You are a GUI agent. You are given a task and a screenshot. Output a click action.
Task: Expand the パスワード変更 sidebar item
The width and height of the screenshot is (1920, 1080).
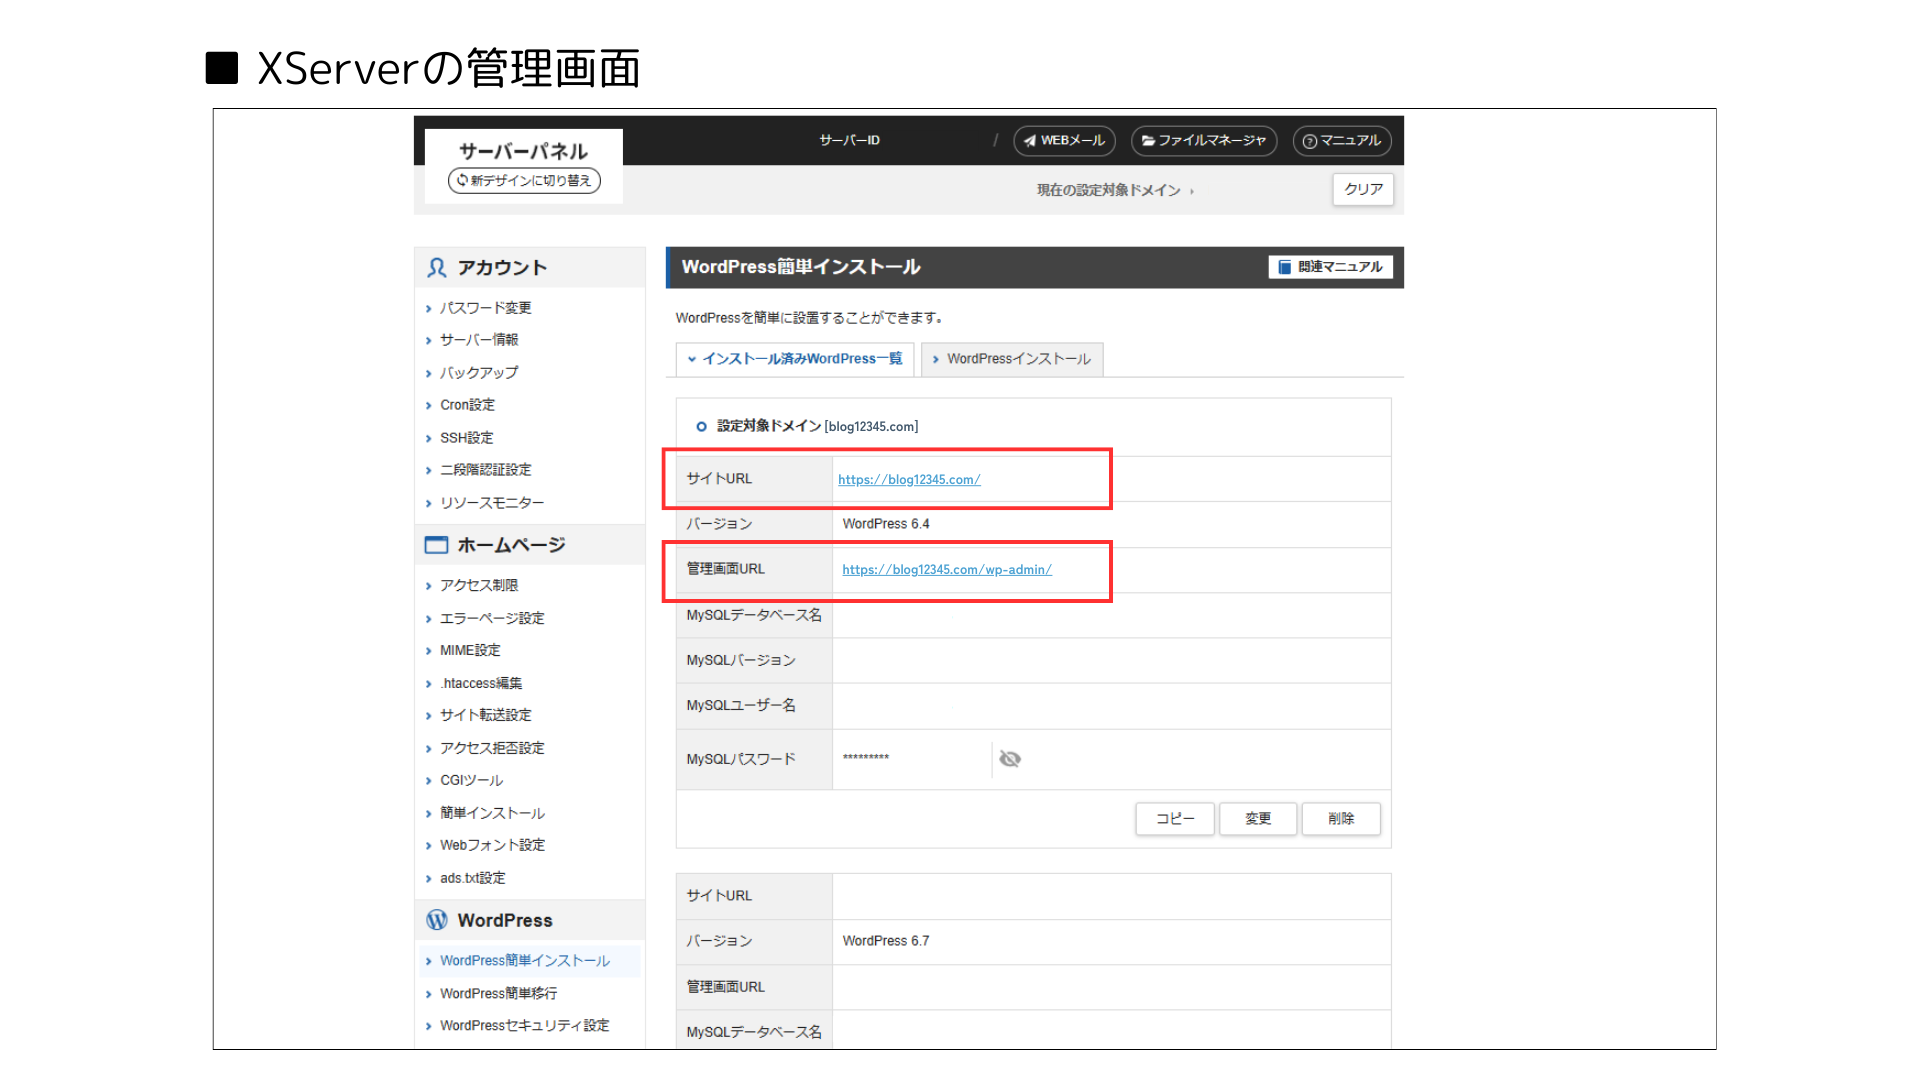click(485, 308)
